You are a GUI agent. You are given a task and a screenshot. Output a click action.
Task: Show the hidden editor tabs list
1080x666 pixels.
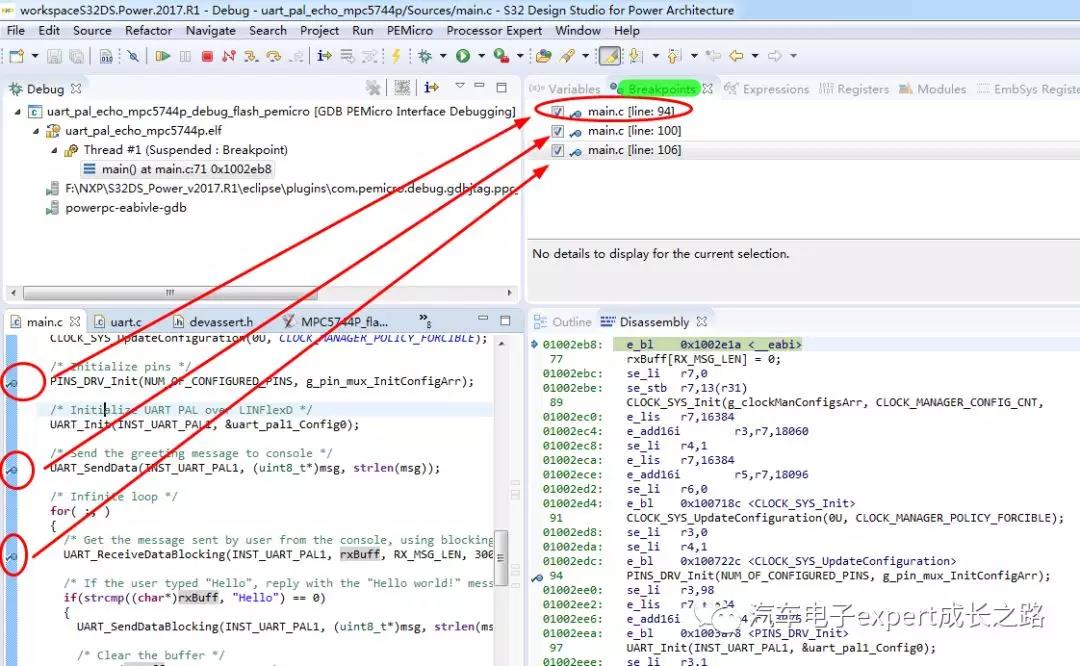tap(425, 321)
